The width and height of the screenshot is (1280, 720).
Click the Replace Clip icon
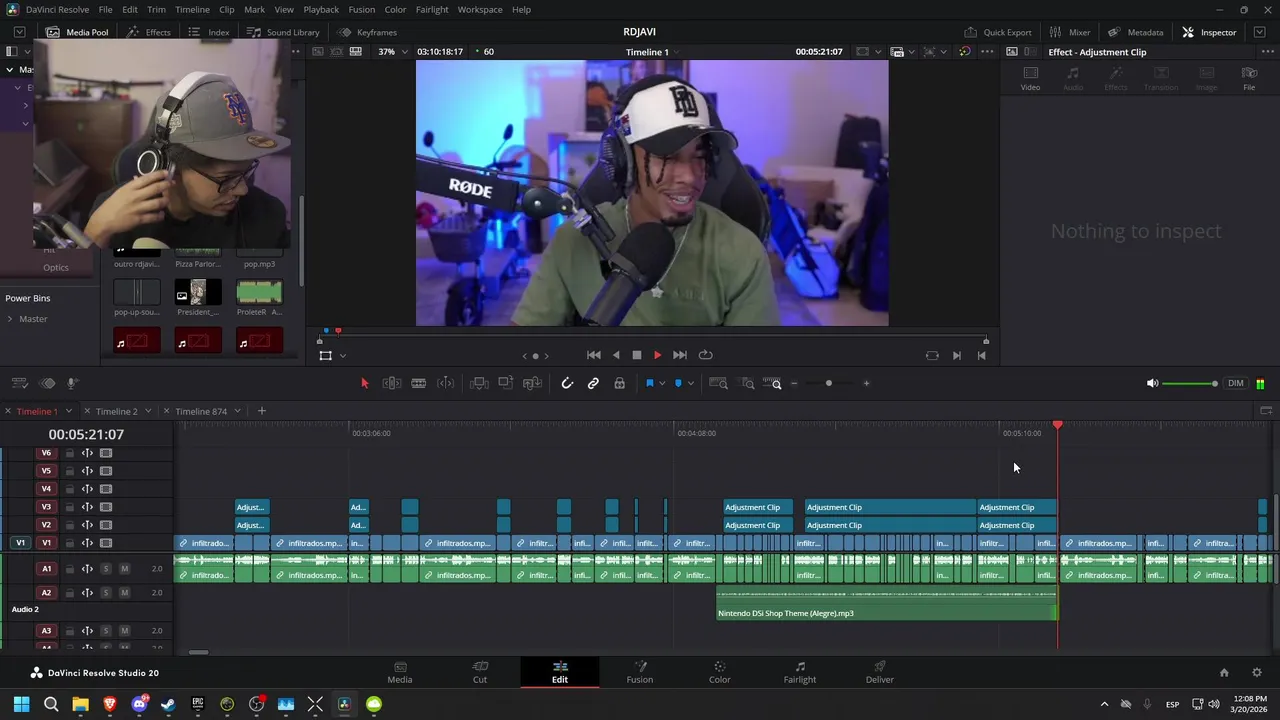[x=533, y=383]
